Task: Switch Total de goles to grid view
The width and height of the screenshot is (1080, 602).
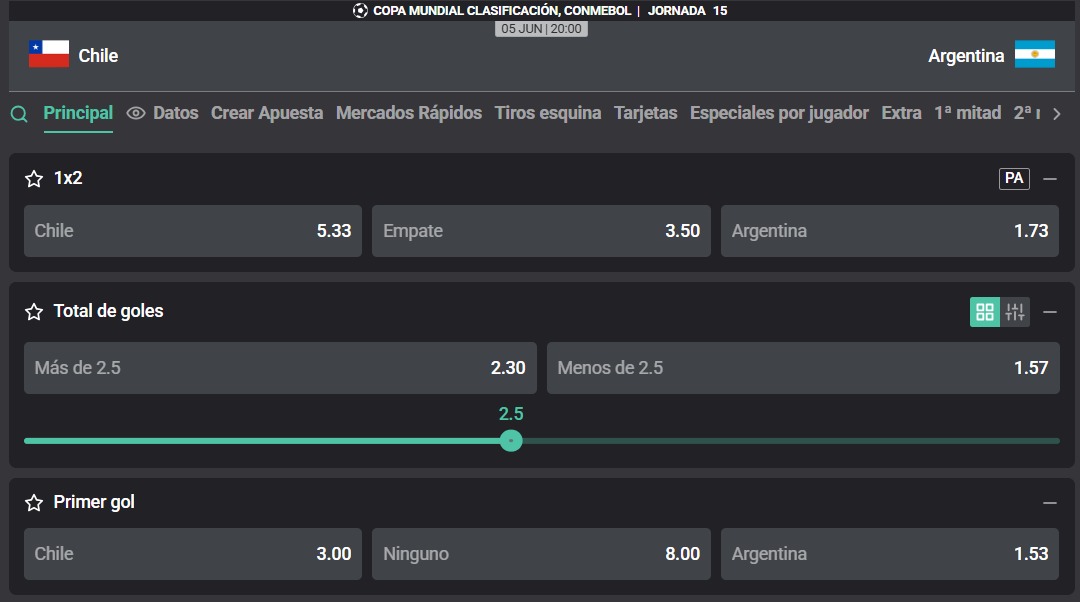Action: 985,312
